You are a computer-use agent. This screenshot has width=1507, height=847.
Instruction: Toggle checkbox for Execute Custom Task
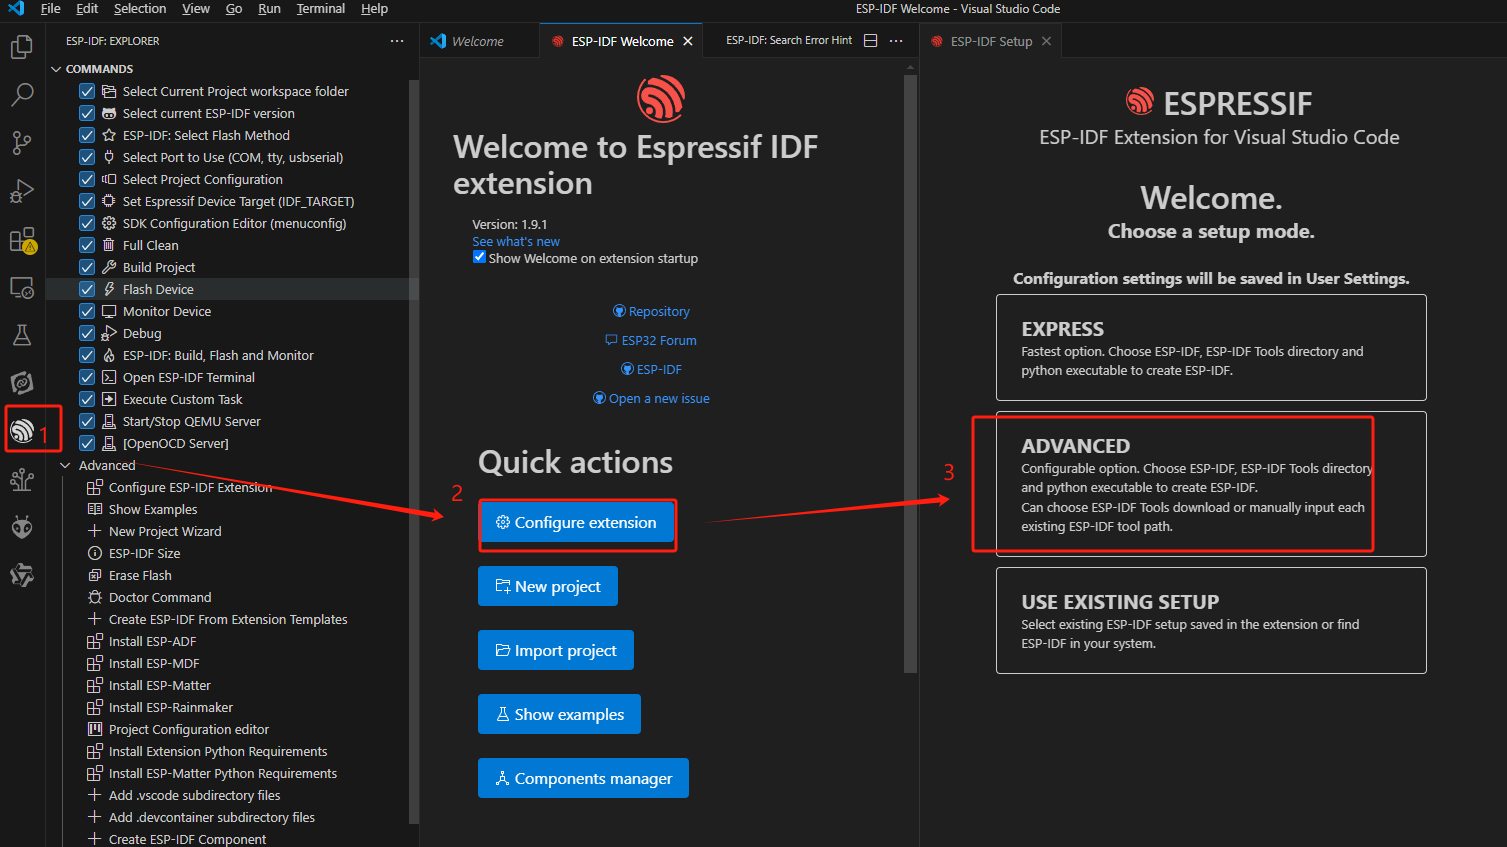87,399
